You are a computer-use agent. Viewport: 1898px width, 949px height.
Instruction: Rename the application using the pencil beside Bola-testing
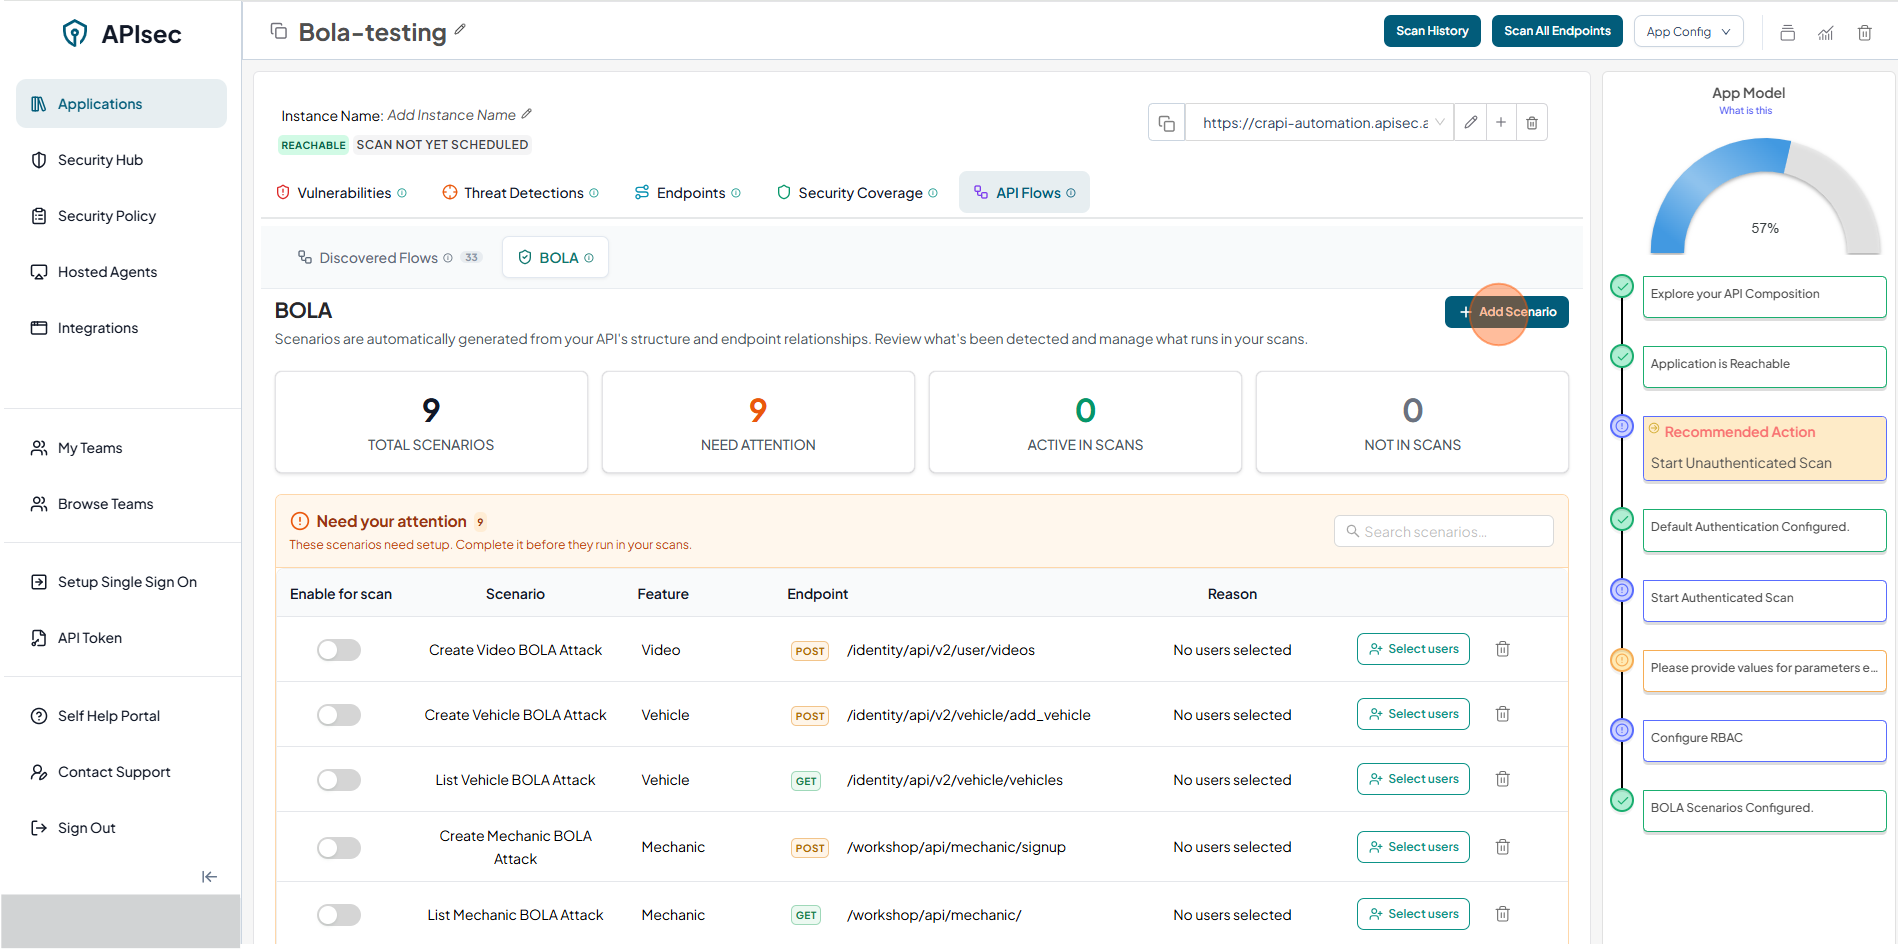(x=460, y=30)
